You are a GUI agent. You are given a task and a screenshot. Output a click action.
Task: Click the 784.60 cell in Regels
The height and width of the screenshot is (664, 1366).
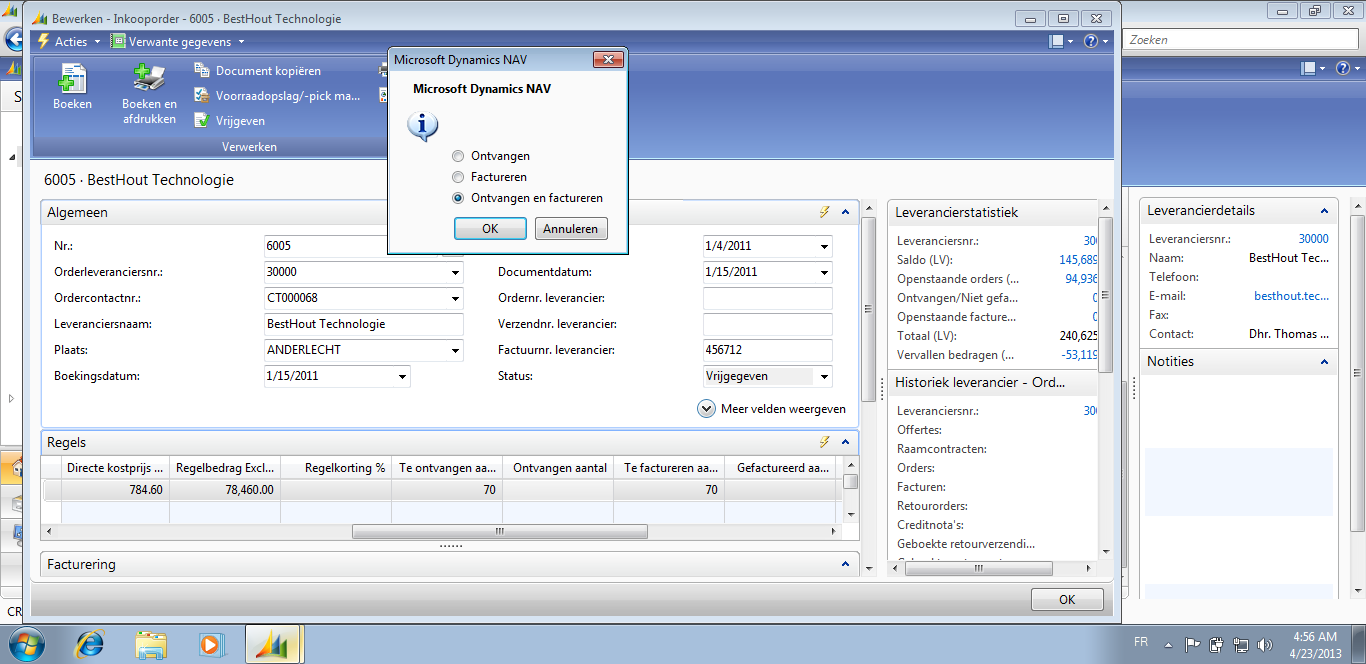(x=115, y=490)
